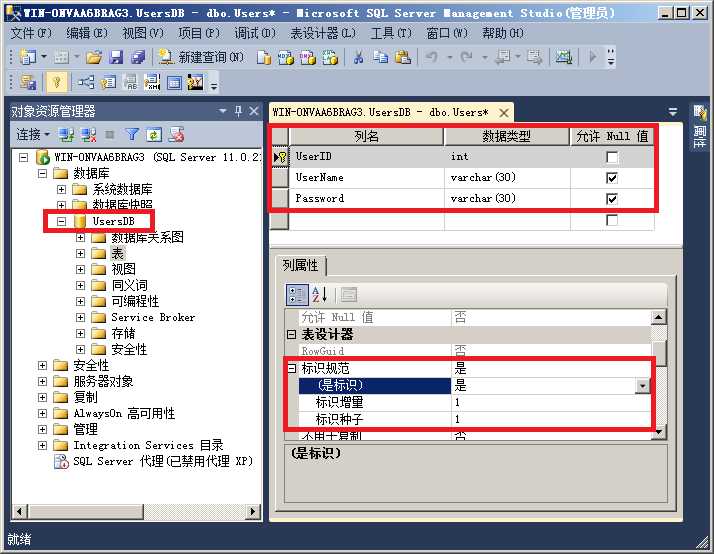Open the 视图(V) menu
Image resolution: width=714 pixels, height=554 pixels.
(143, 33)
